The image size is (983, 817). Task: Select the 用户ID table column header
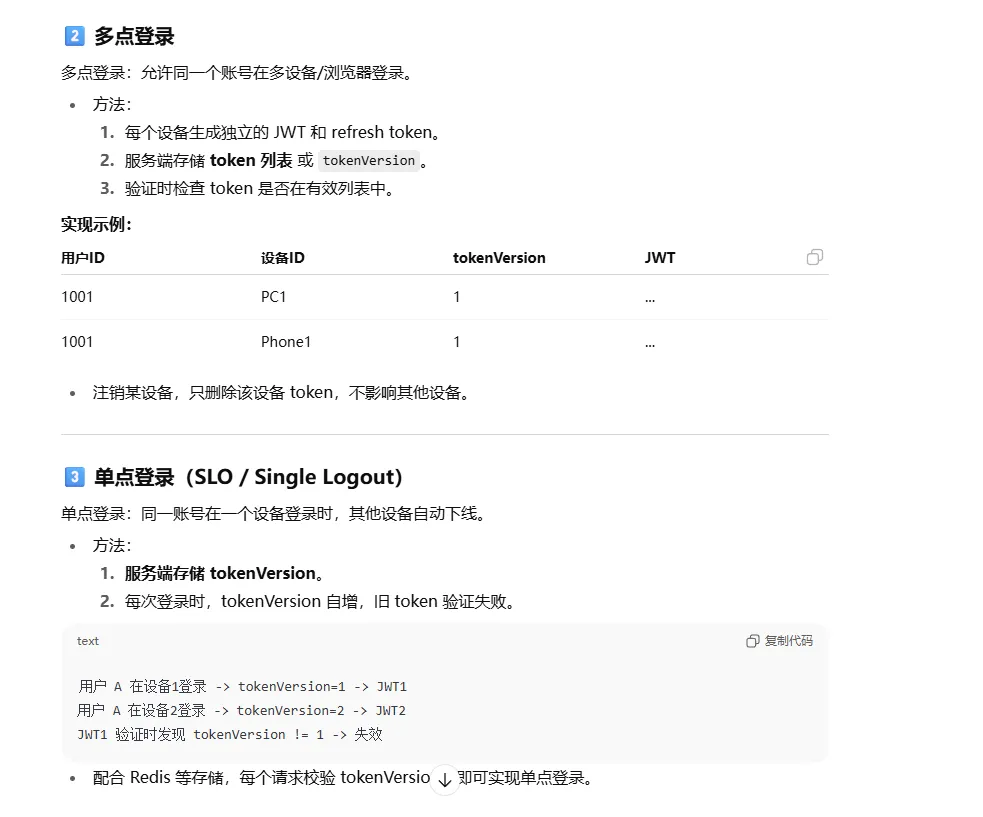83,258
